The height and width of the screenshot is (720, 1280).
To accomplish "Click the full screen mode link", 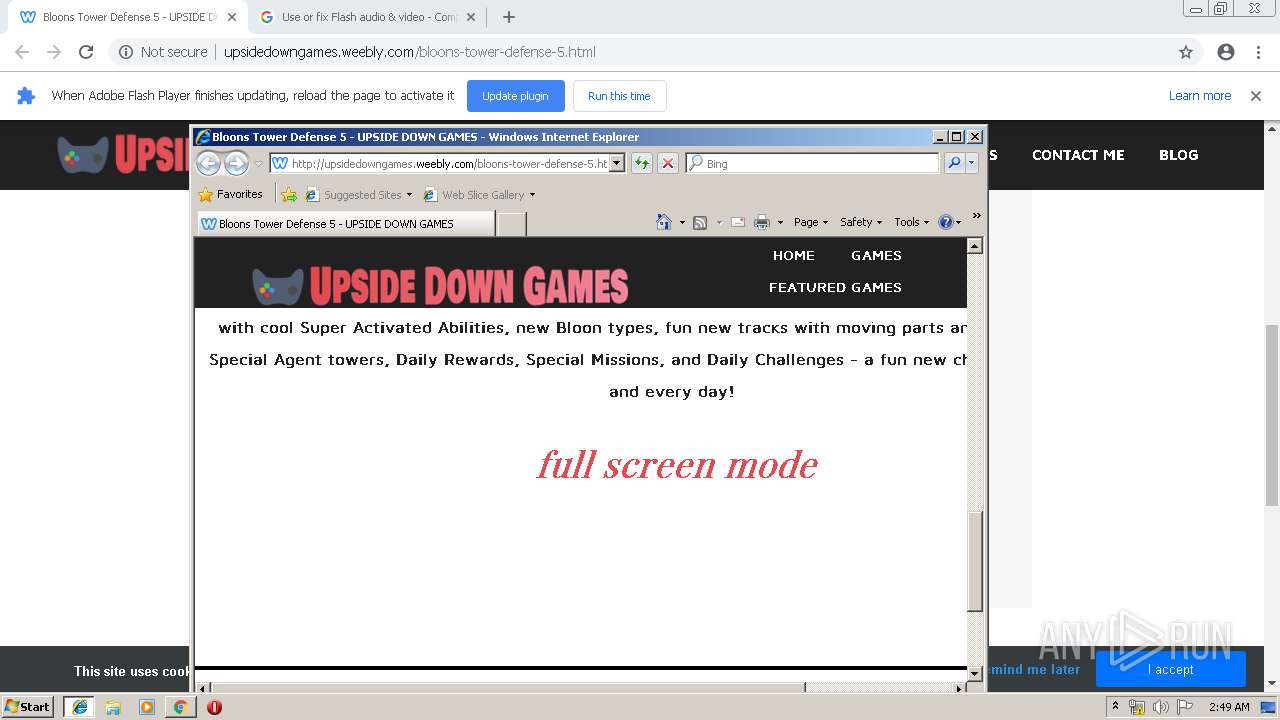I will (x=678, y=464).
